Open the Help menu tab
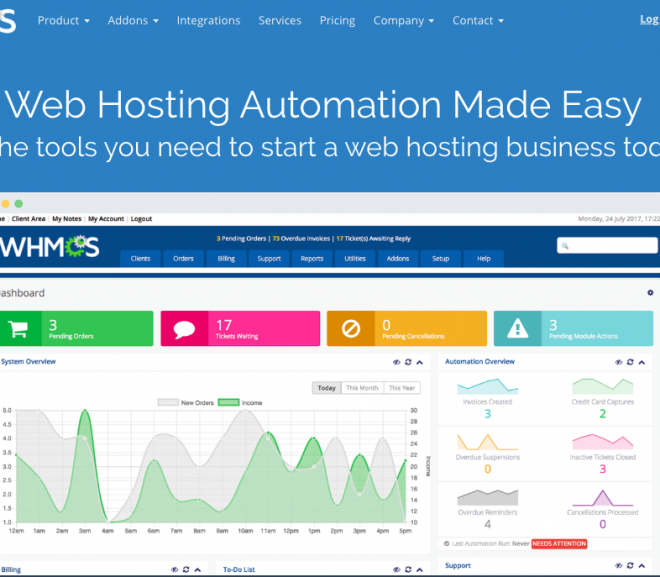Image resolution: width=660 pixels, height=577 pixels. coord(484,258)
